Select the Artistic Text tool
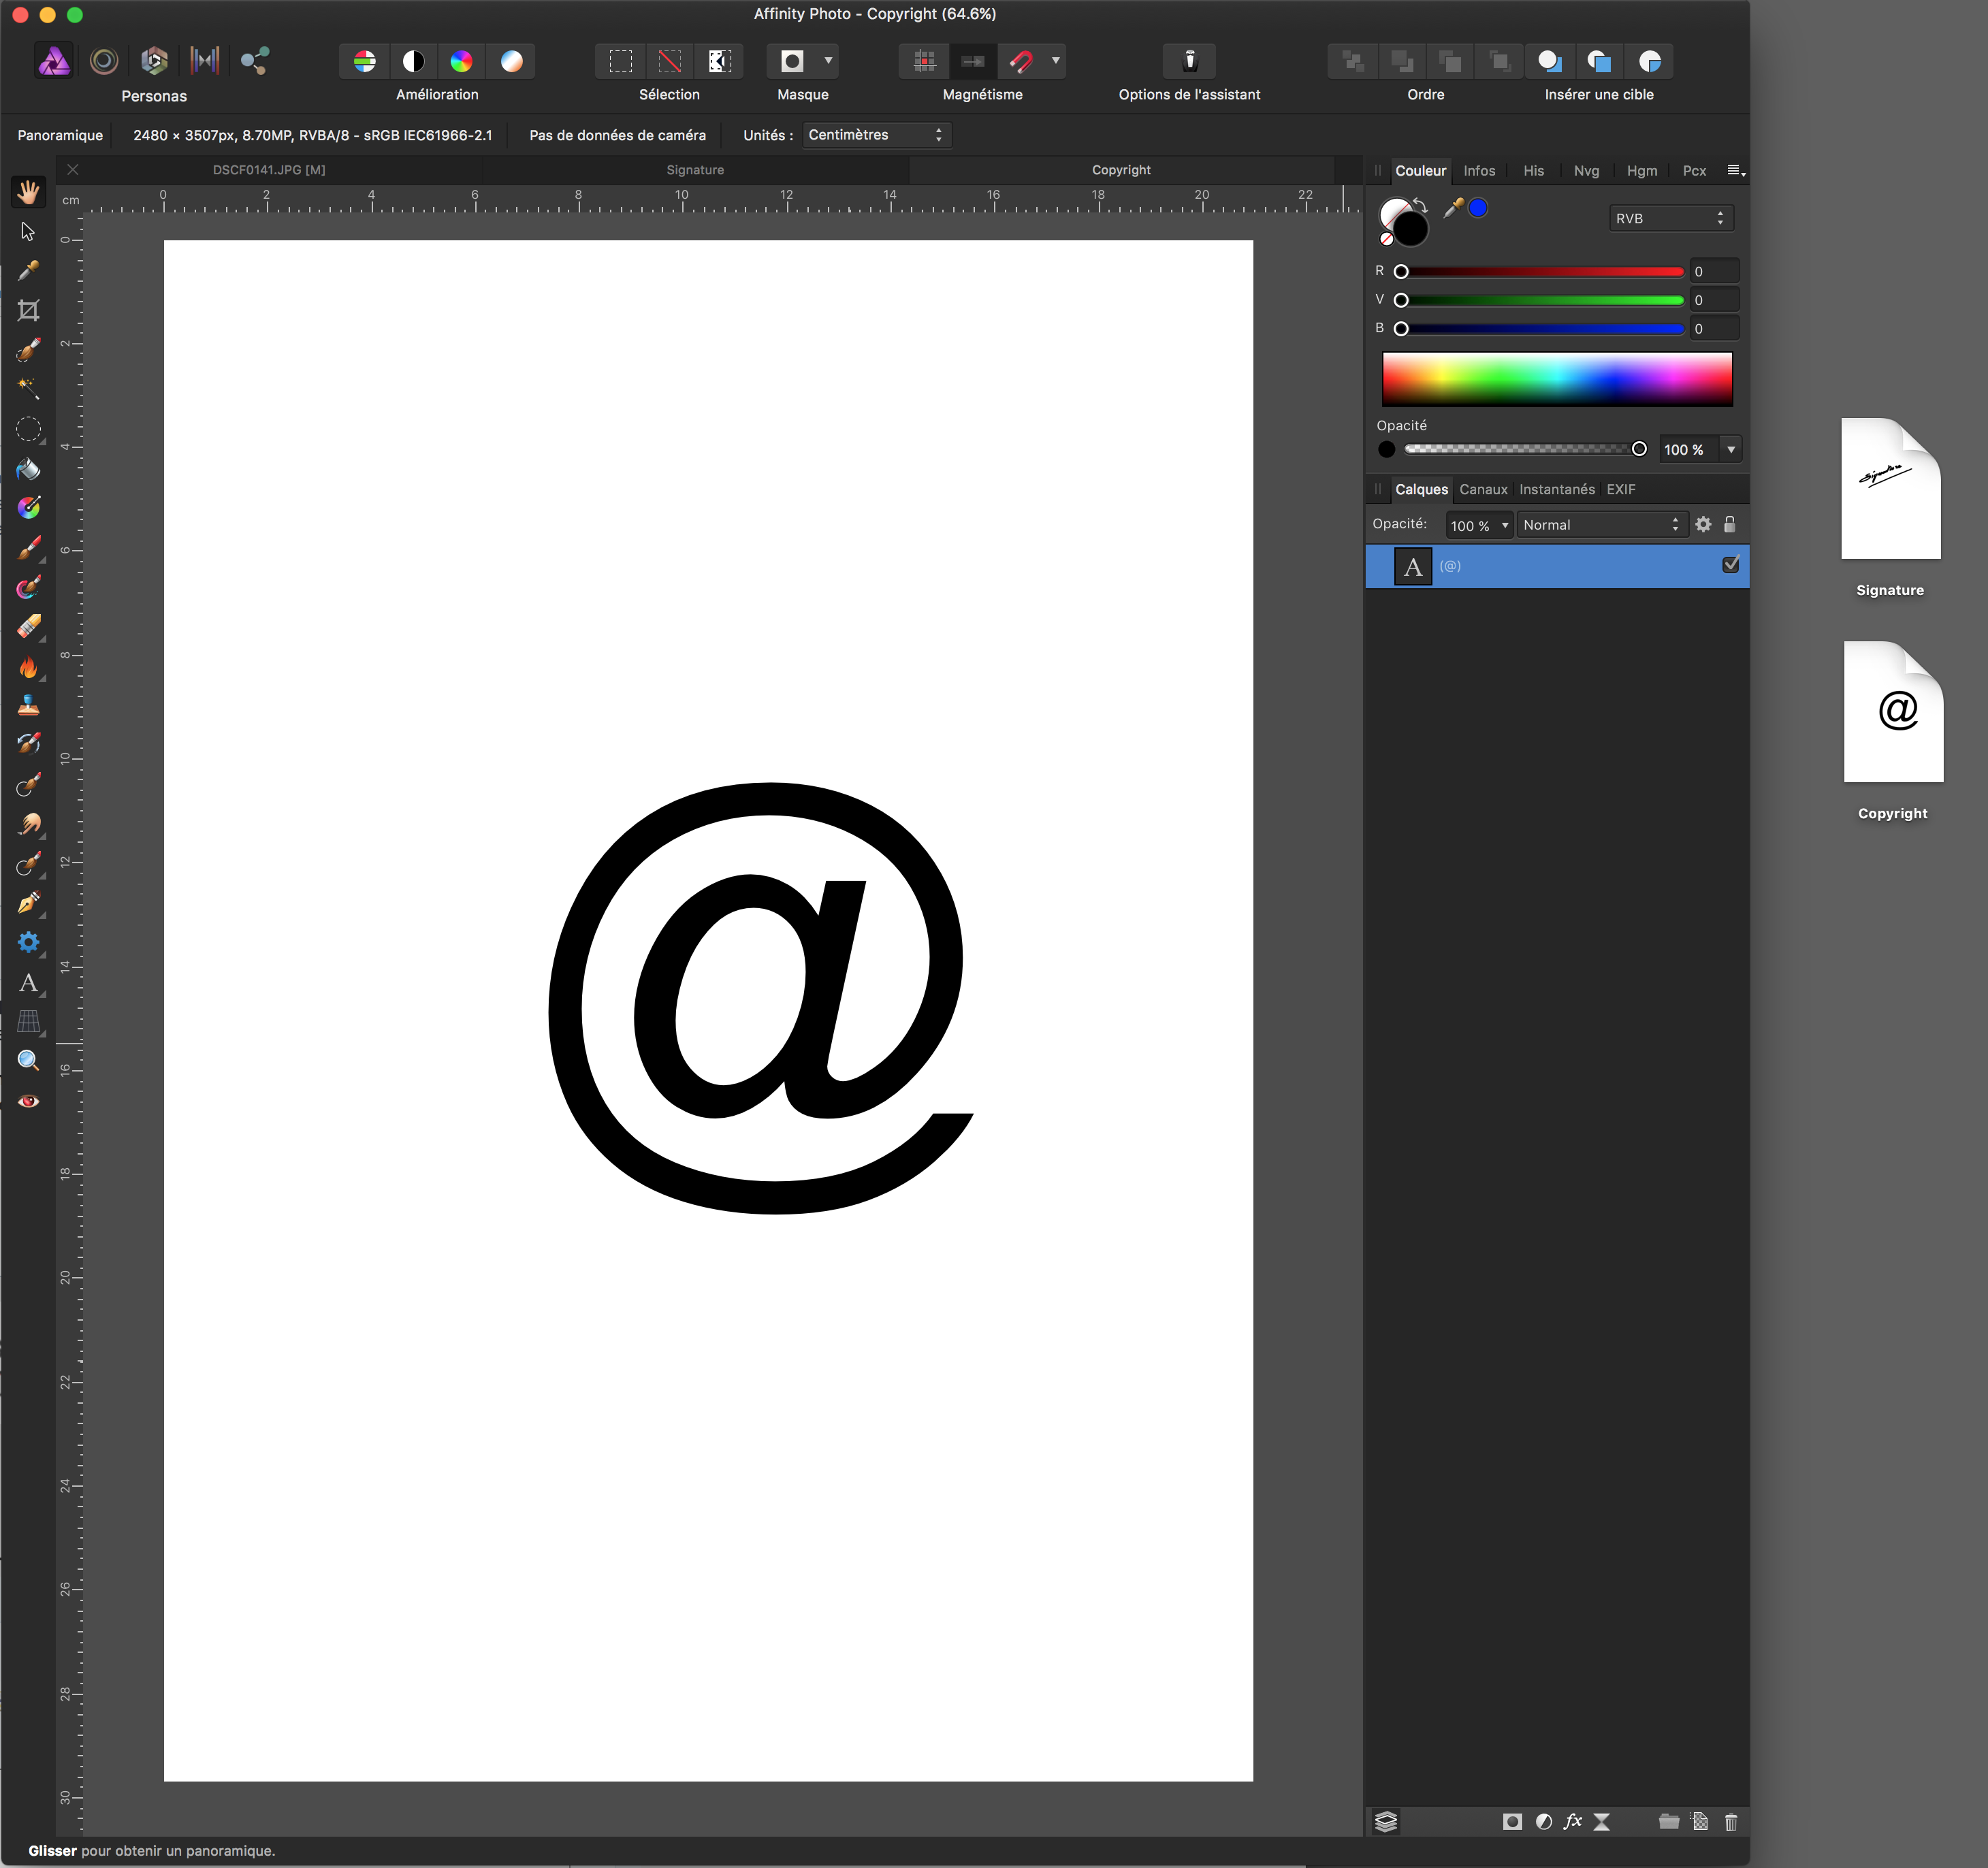The image size is (1988, 1868). (28, 983)
